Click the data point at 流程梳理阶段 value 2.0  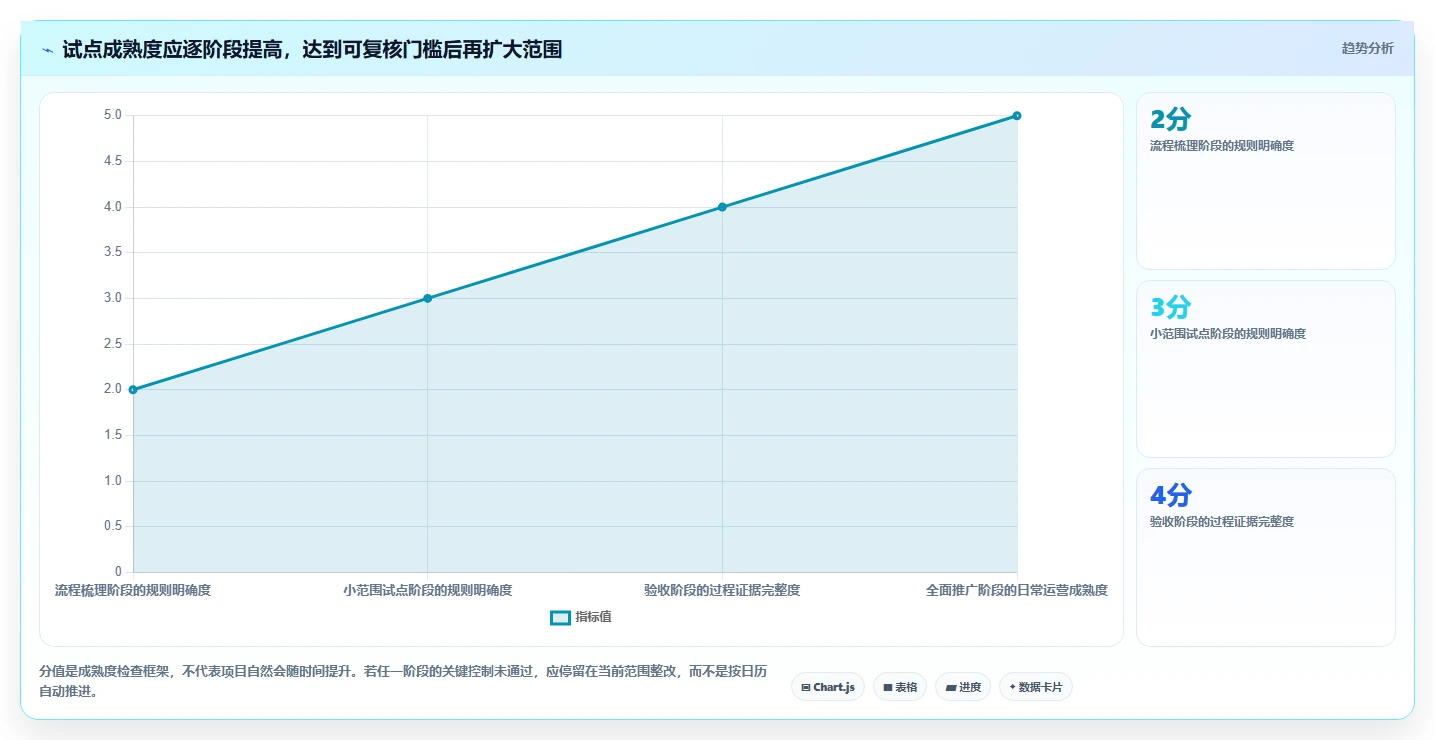point(133,389)
